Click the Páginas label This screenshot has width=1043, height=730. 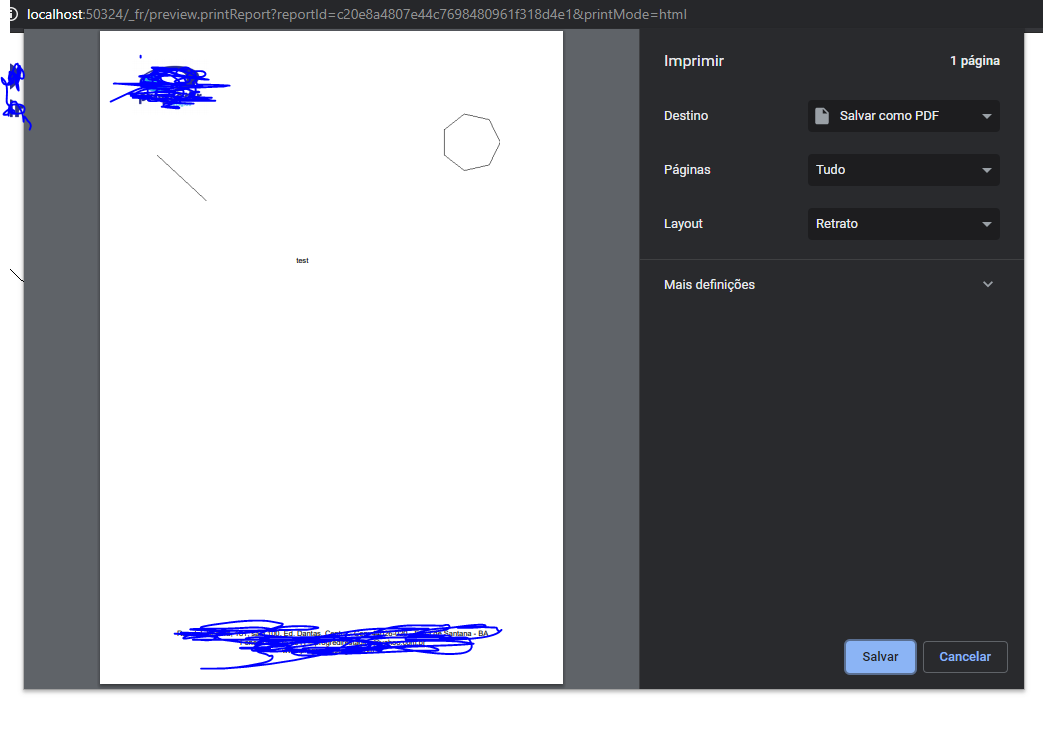coord(686,170)
